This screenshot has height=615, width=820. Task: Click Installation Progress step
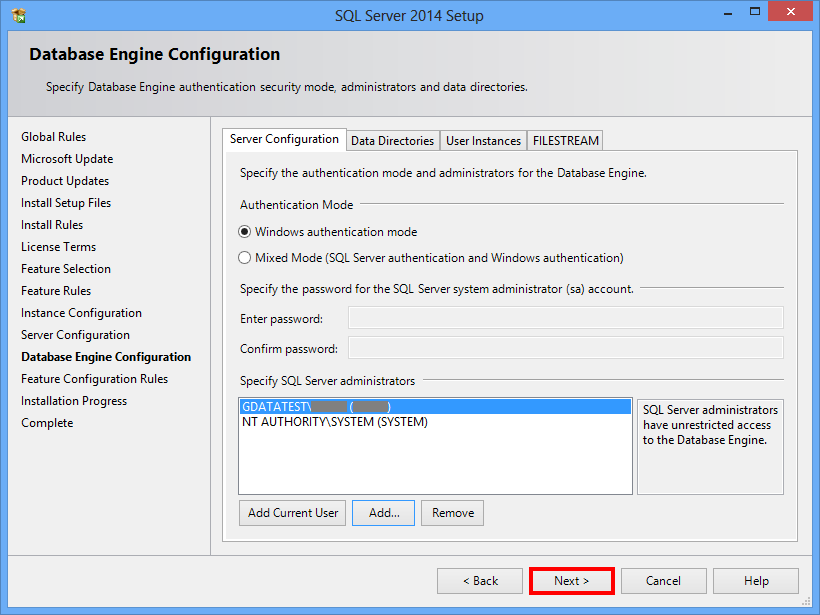(x=74, y=401)
